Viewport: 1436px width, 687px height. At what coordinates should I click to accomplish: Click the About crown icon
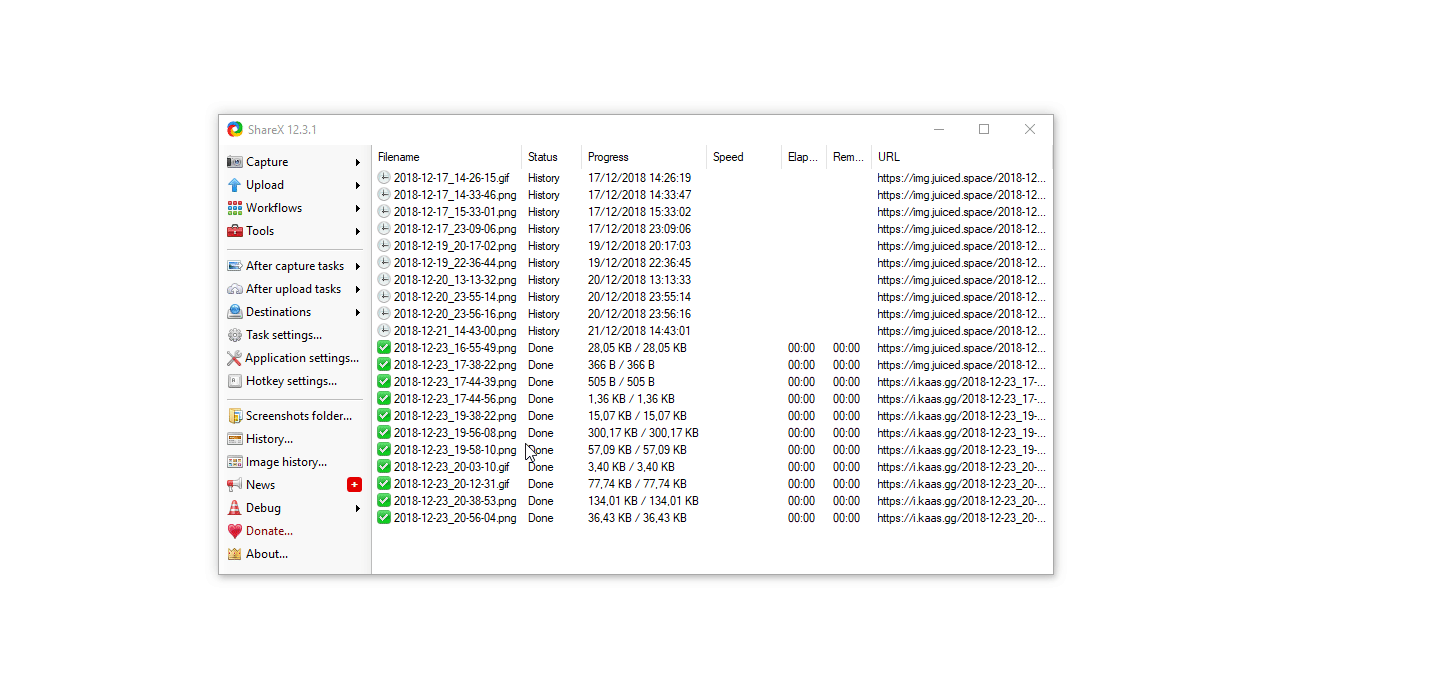(234, 554)
